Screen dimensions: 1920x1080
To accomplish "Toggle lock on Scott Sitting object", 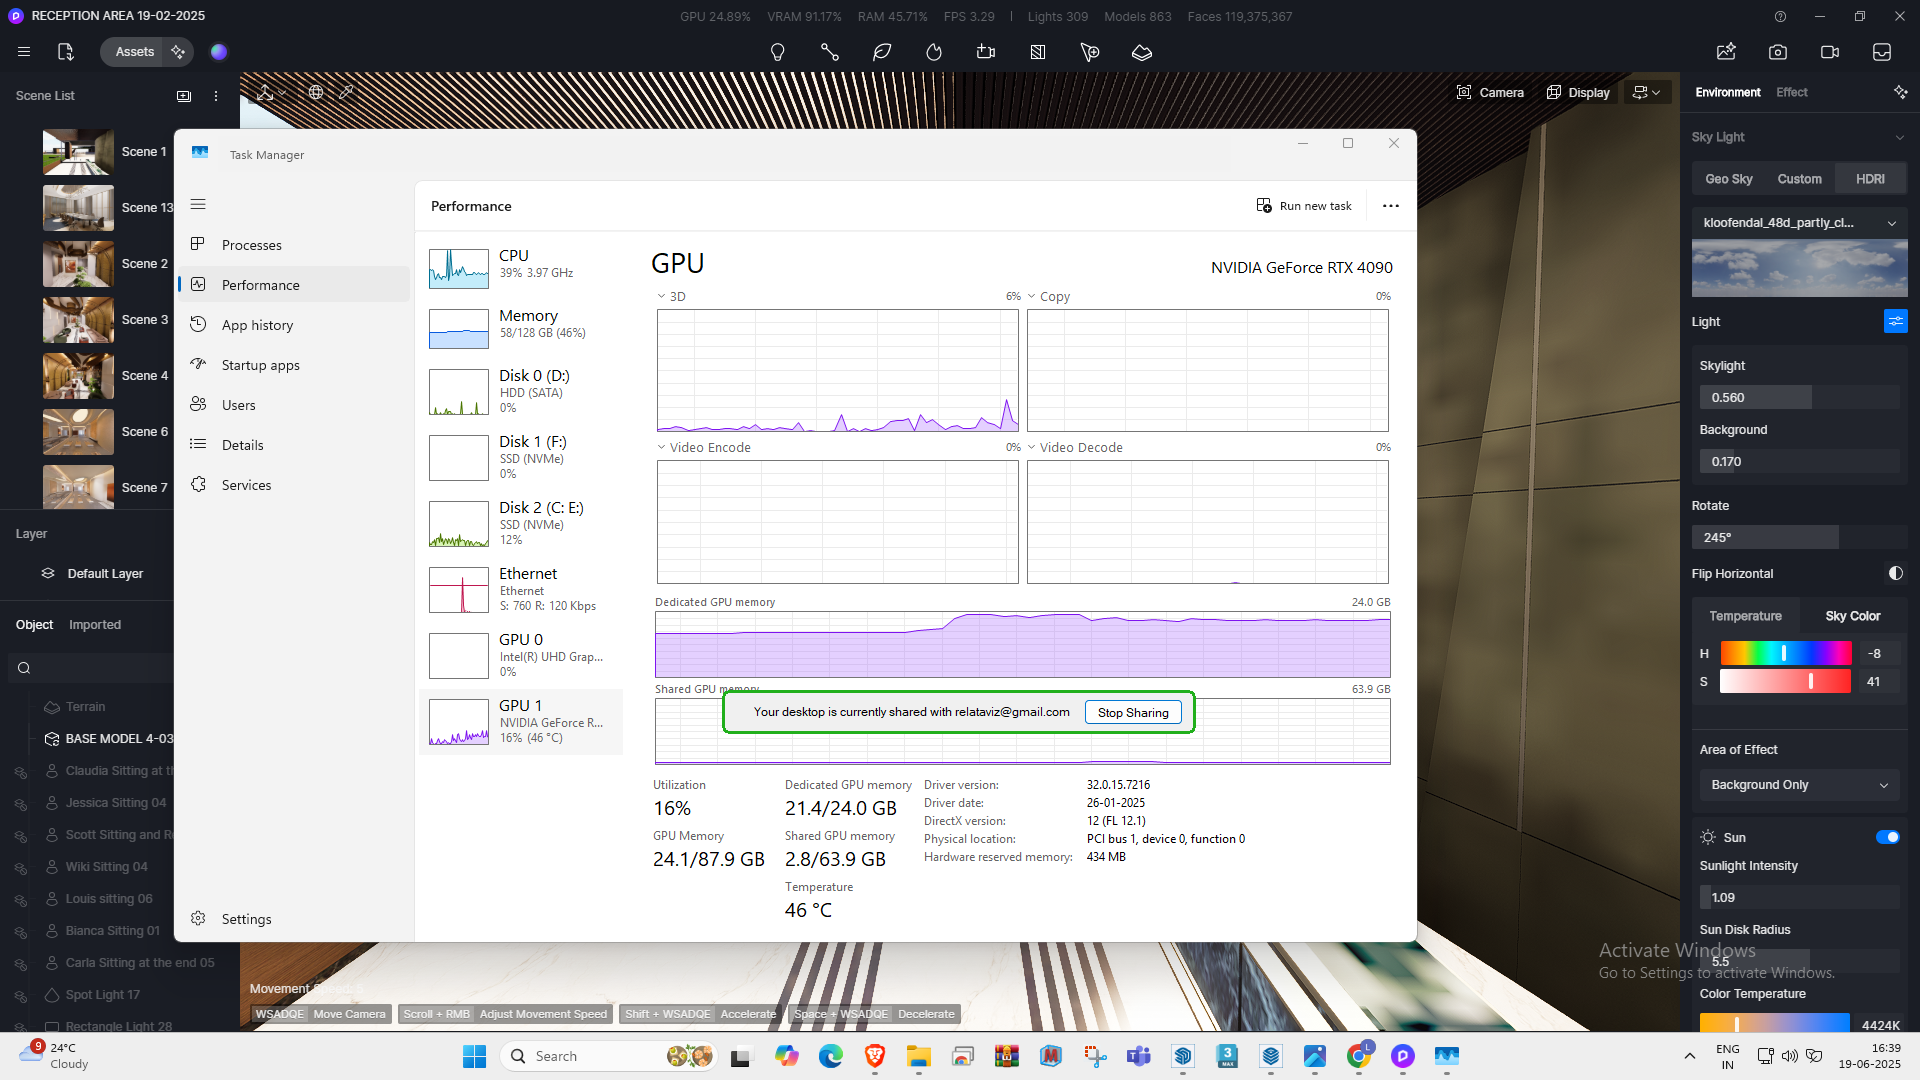I will point(19,836).
